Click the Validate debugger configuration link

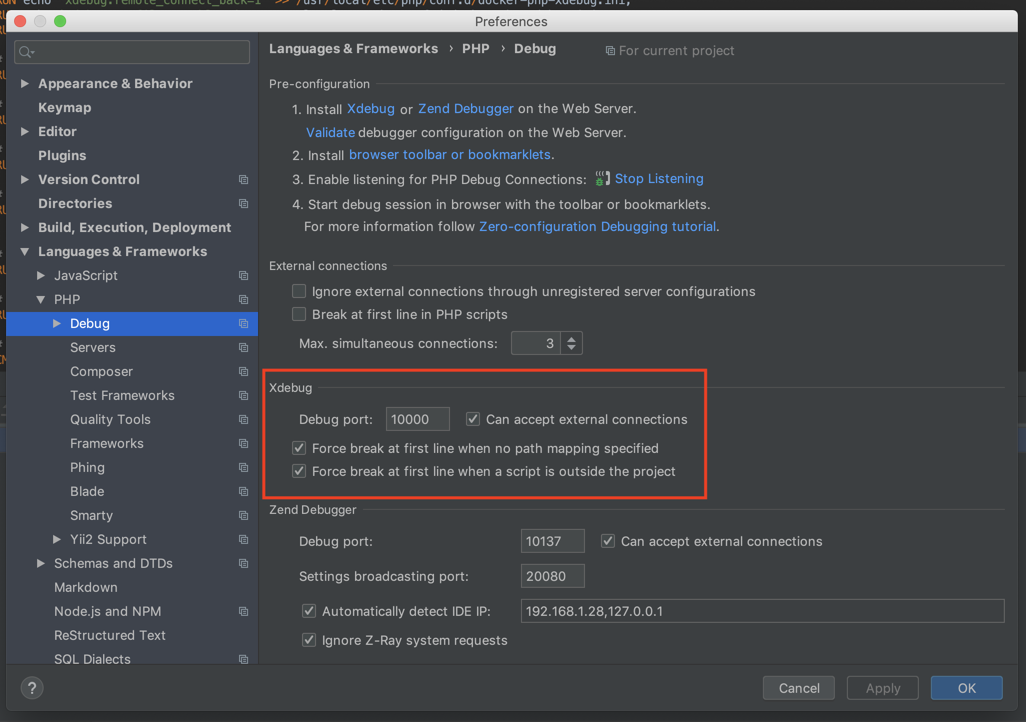point(330,132)
